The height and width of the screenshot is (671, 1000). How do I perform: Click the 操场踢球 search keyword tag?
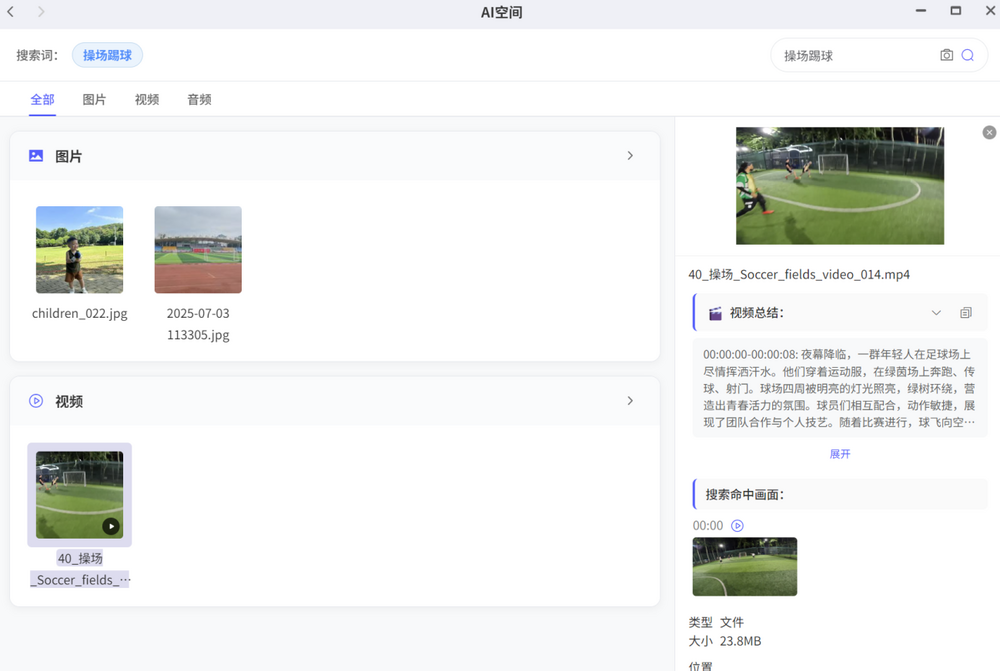107,55
